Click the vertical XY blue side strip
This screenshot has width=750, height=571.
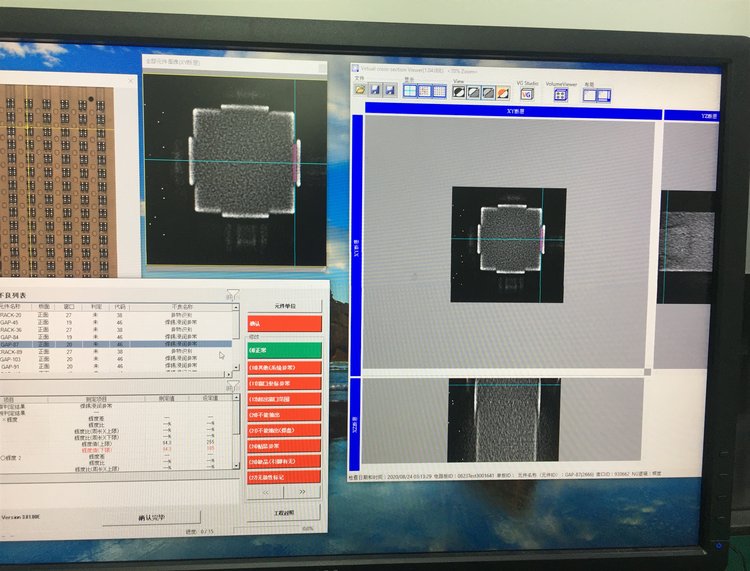[x=356, y=245]
